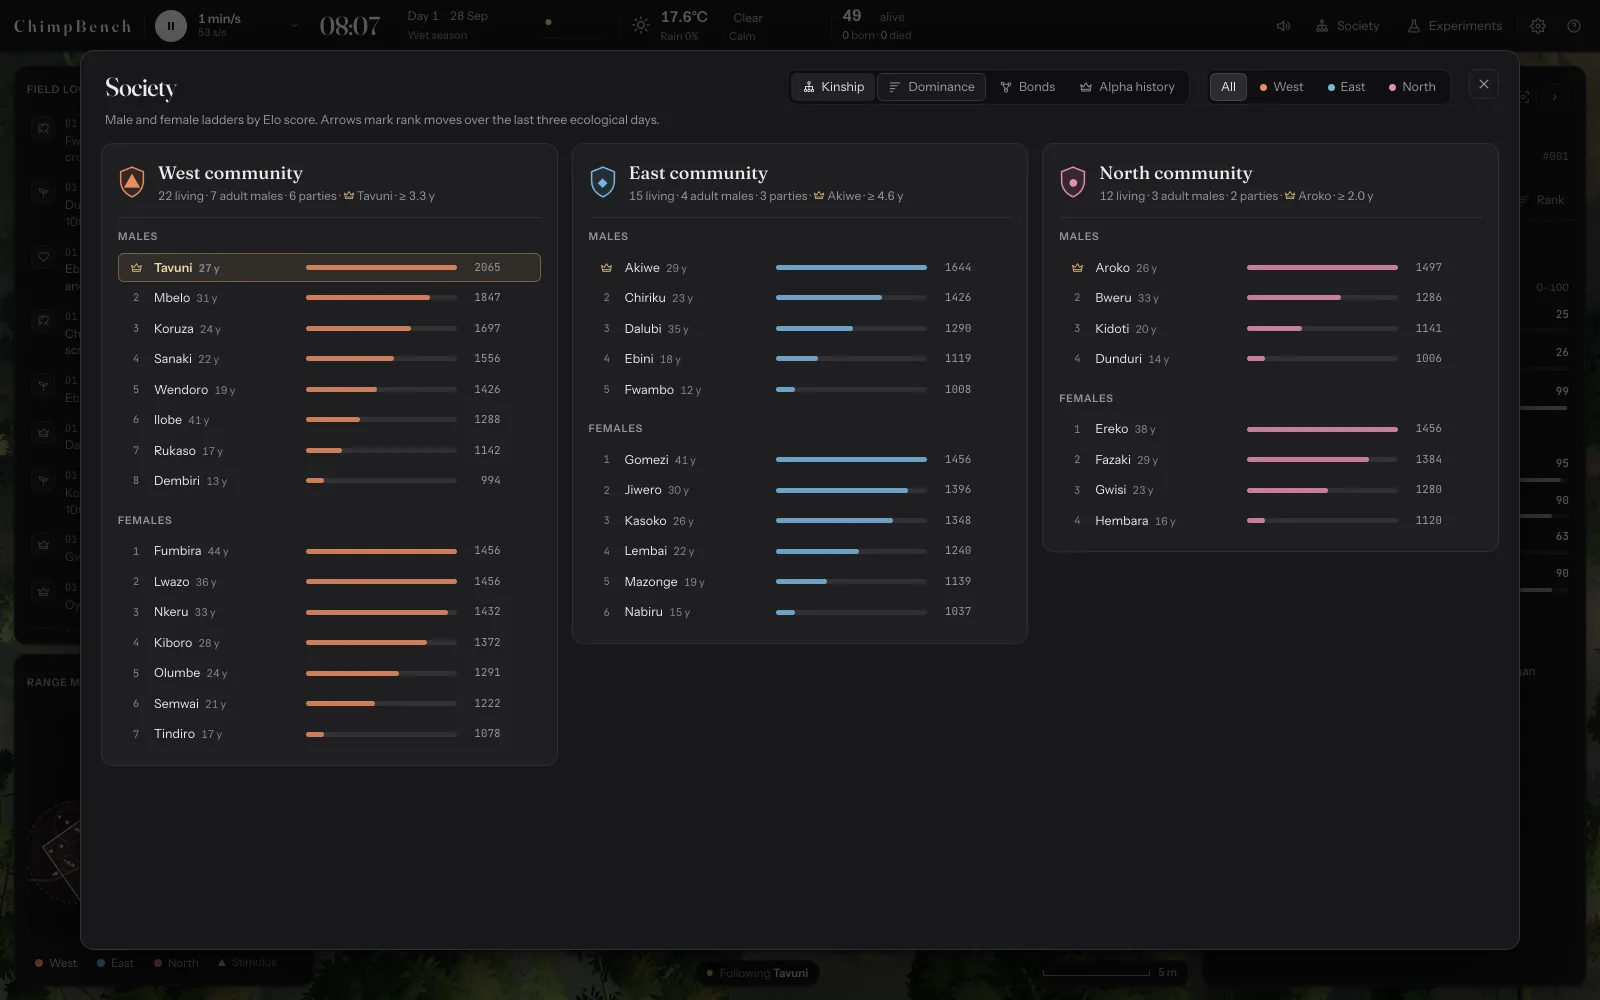Click Dalubi's Elo score bar
Screen dimensions: 1600x1000
coord(851,328)
